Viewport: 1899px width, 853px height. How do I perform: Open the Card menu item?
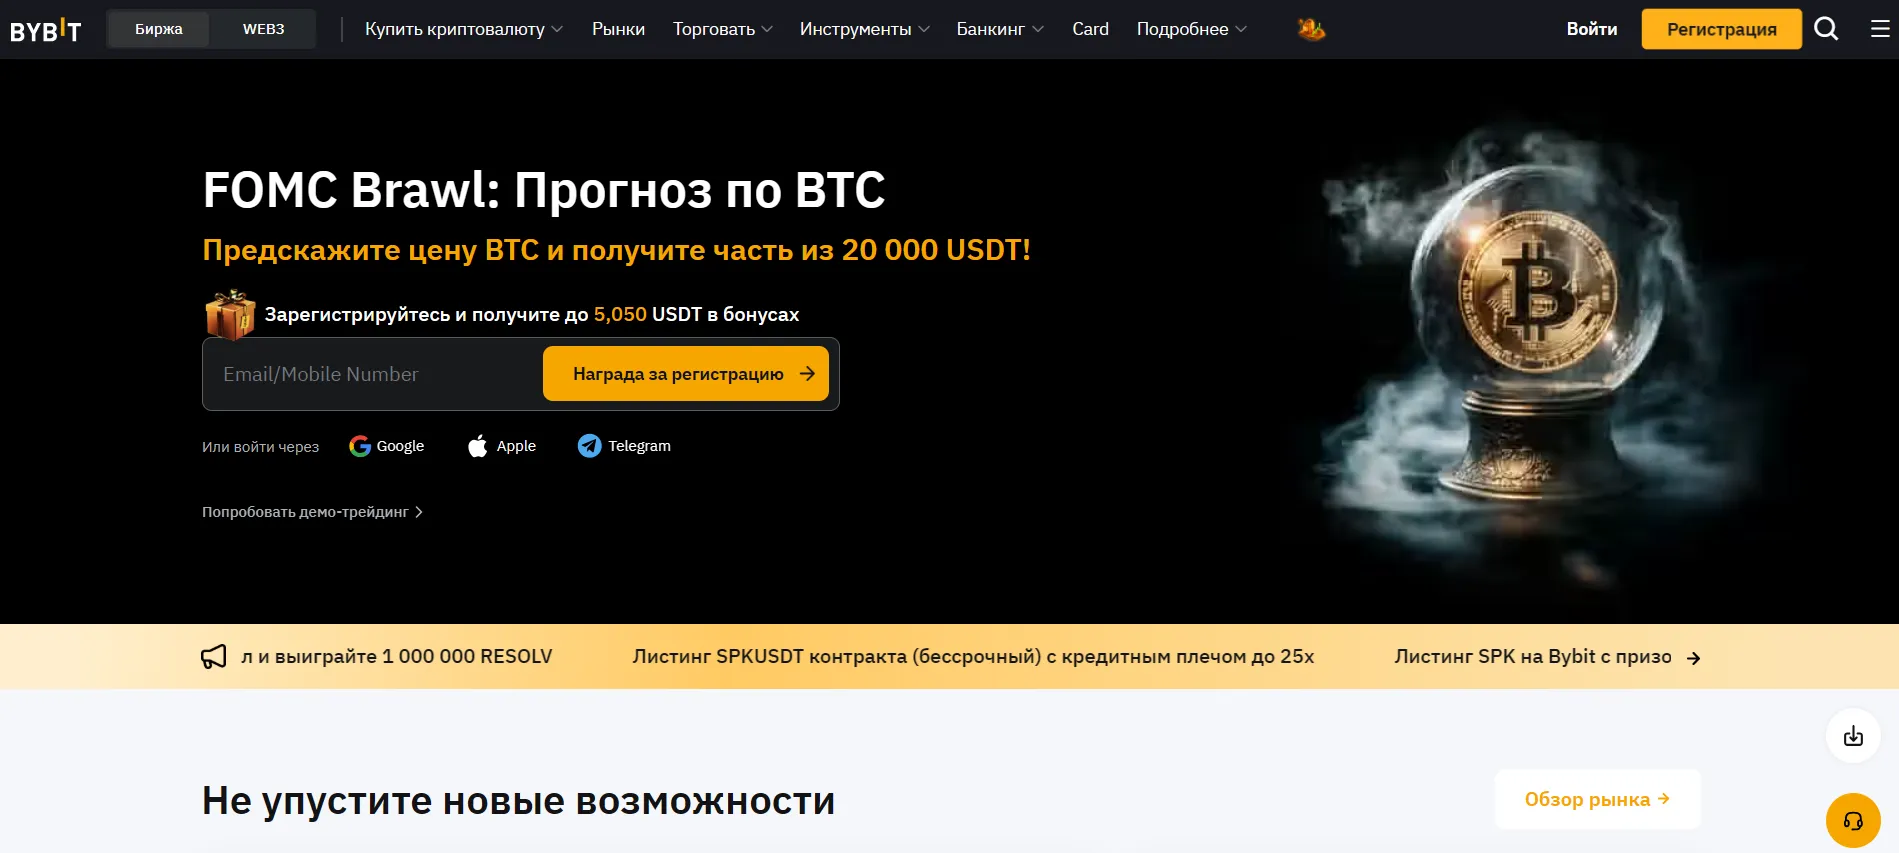pyautogui.click(x=1090, y=29)
